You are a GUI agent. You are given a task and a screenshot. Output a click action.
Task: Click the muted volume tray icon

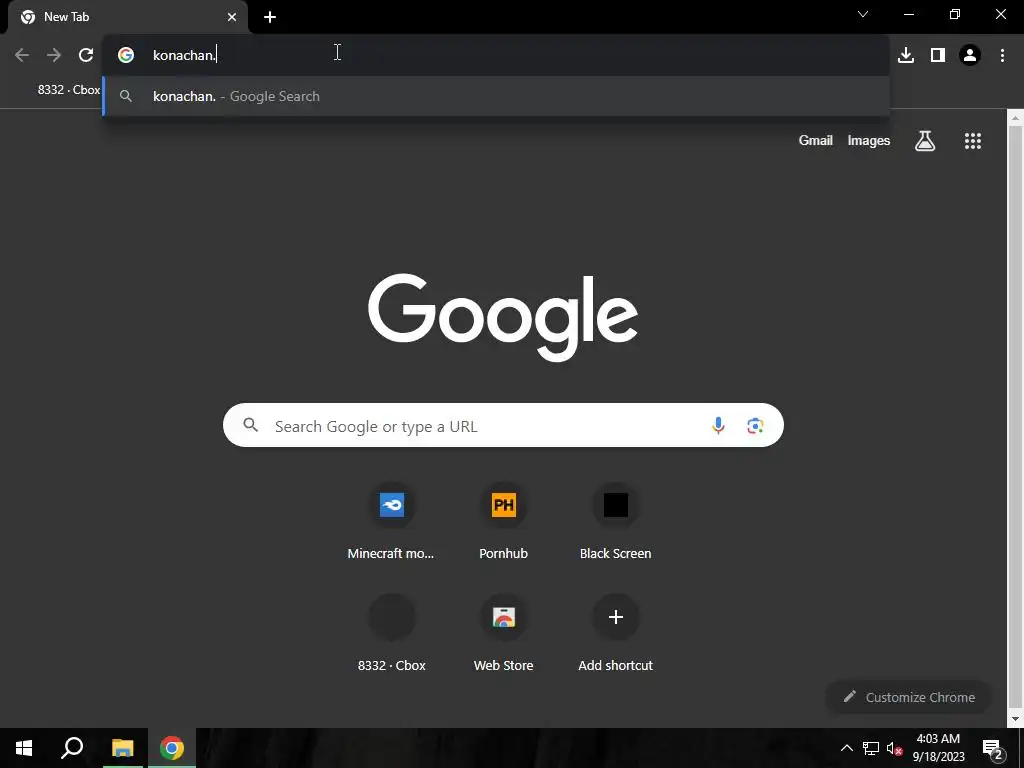point(894,748)
